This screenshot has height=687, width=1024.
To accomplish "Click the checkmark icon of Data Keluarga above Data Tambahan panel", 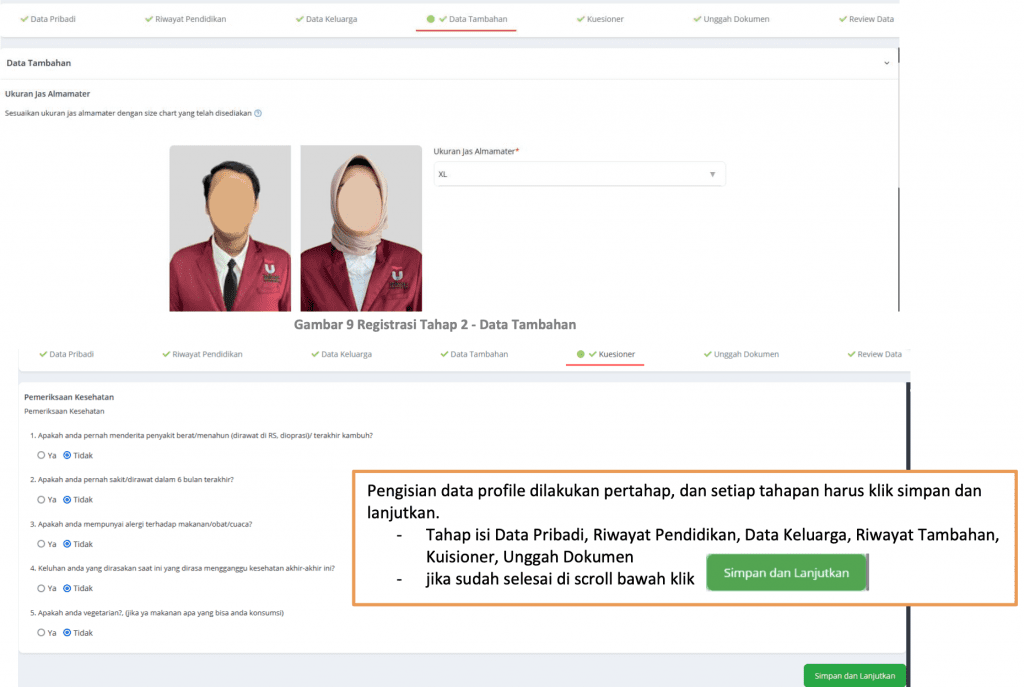I will (300, 19).
